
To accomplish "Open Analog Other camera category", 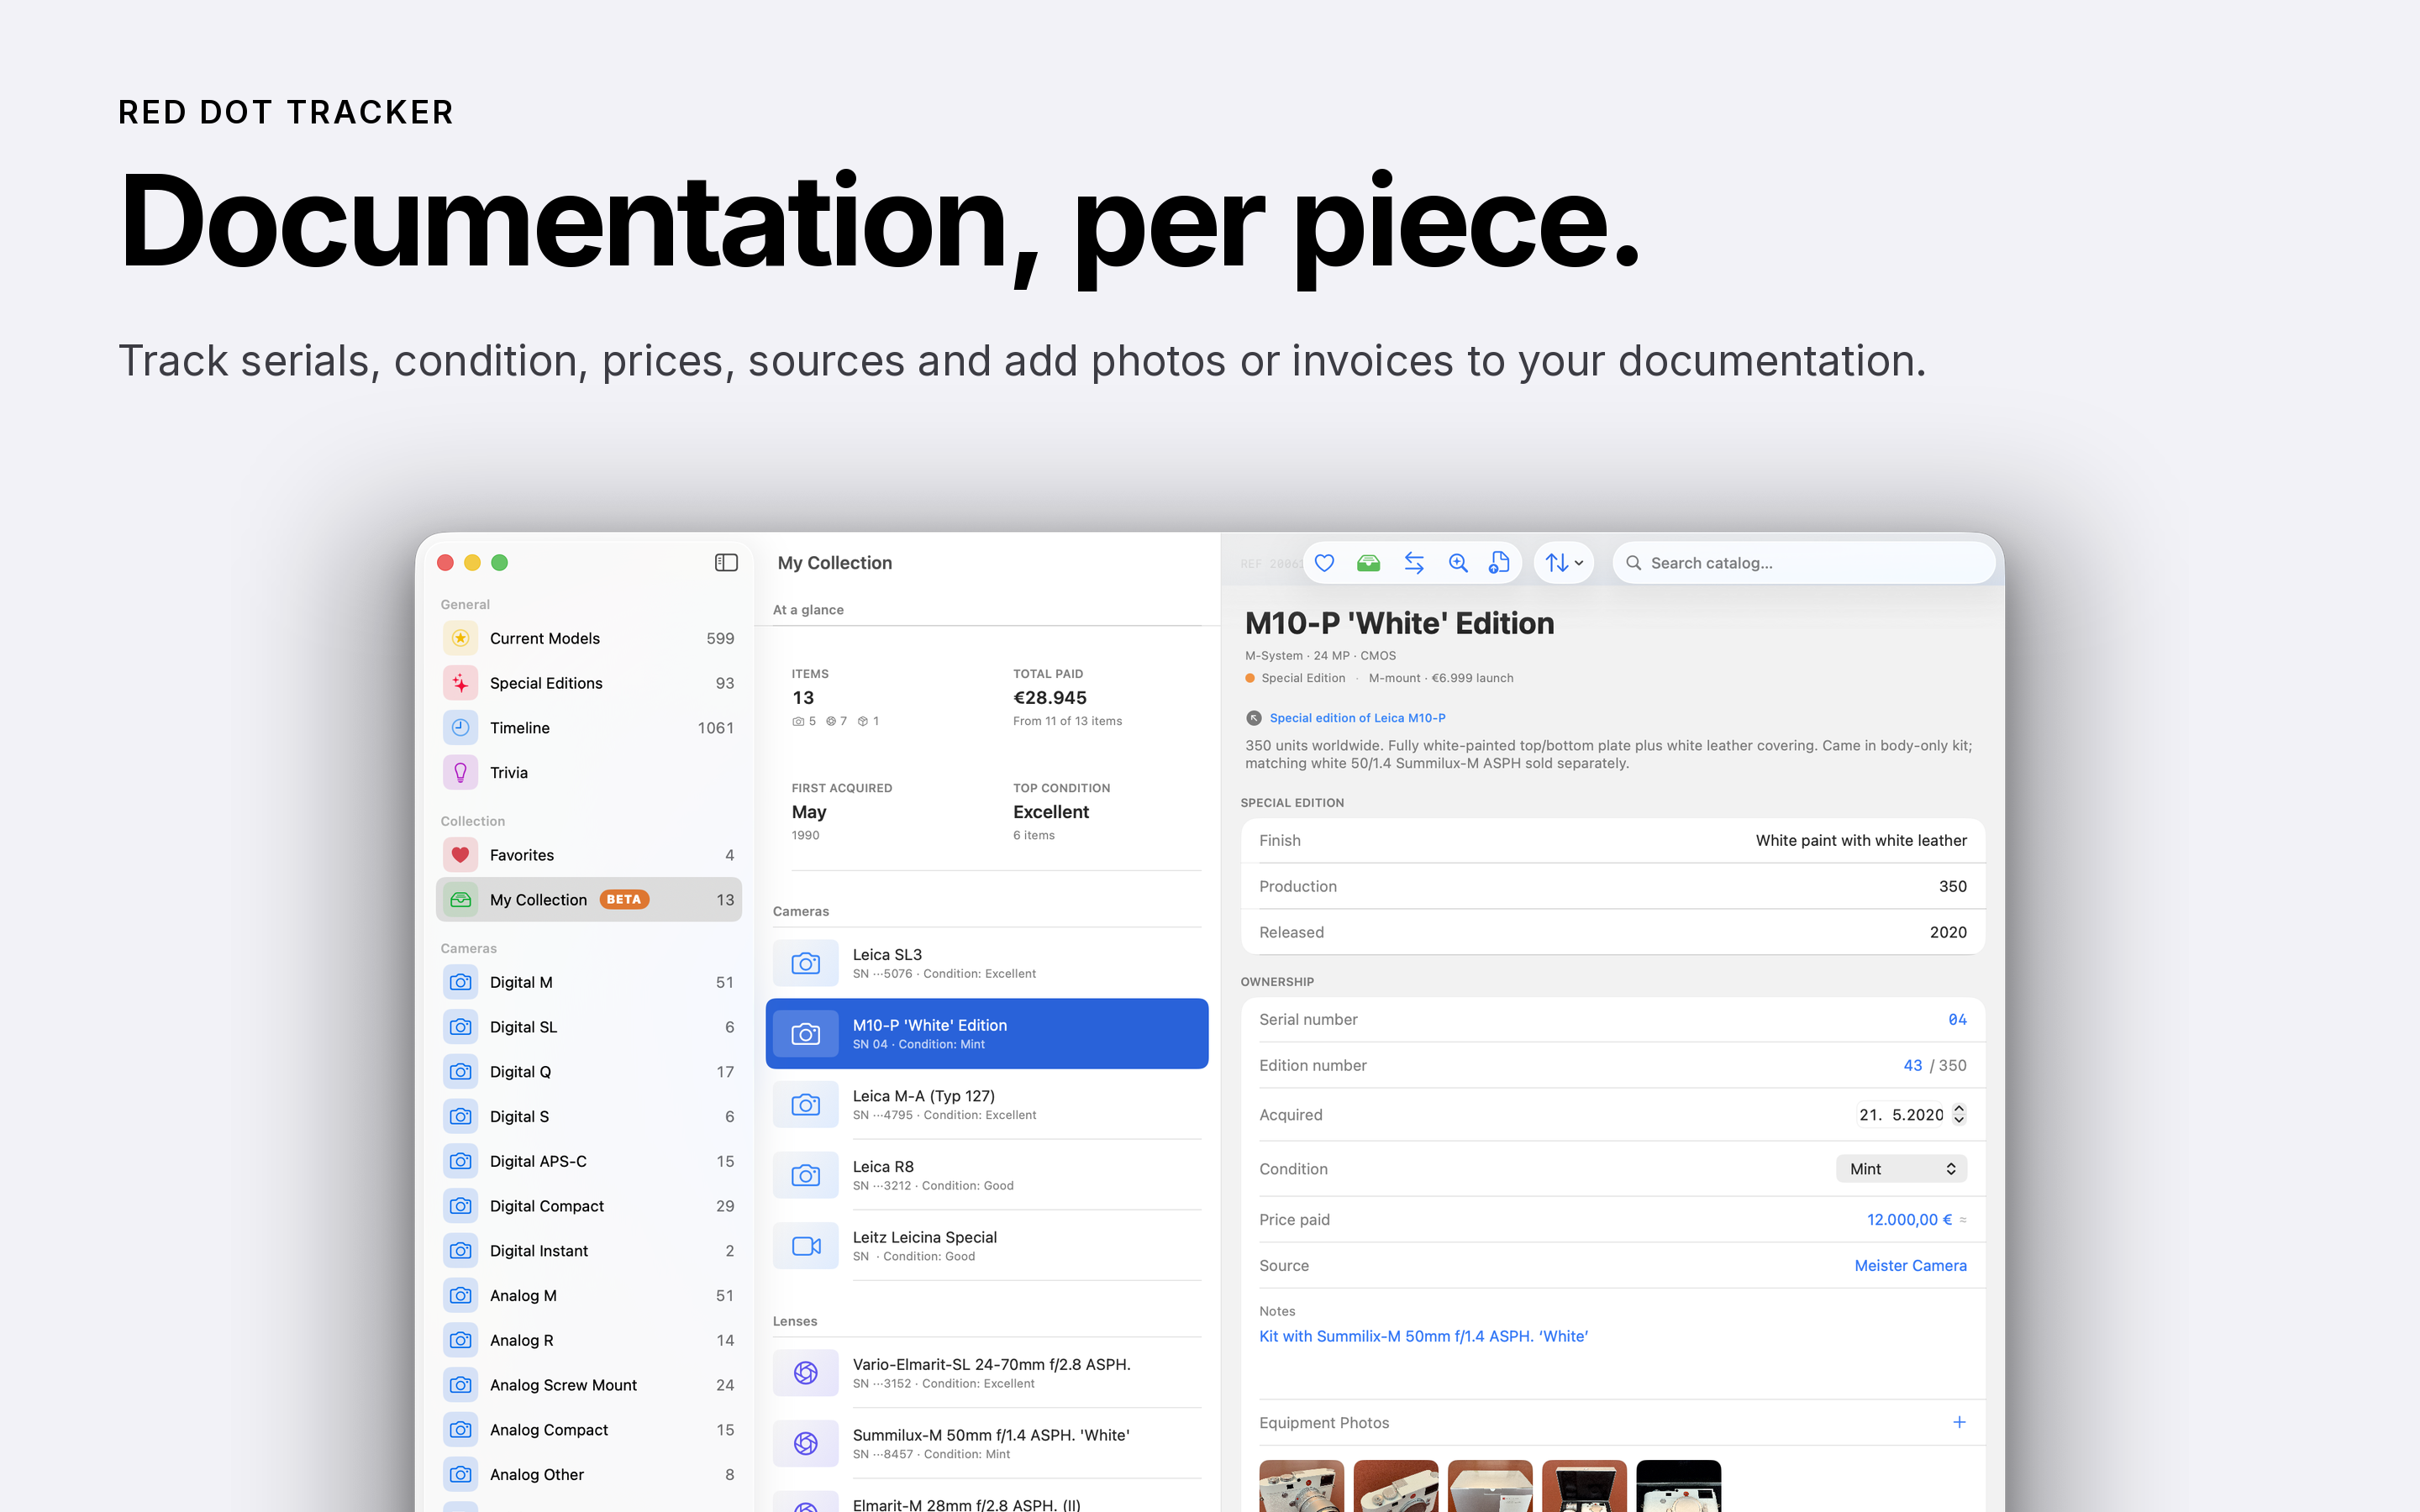I will coord(588,1475).
